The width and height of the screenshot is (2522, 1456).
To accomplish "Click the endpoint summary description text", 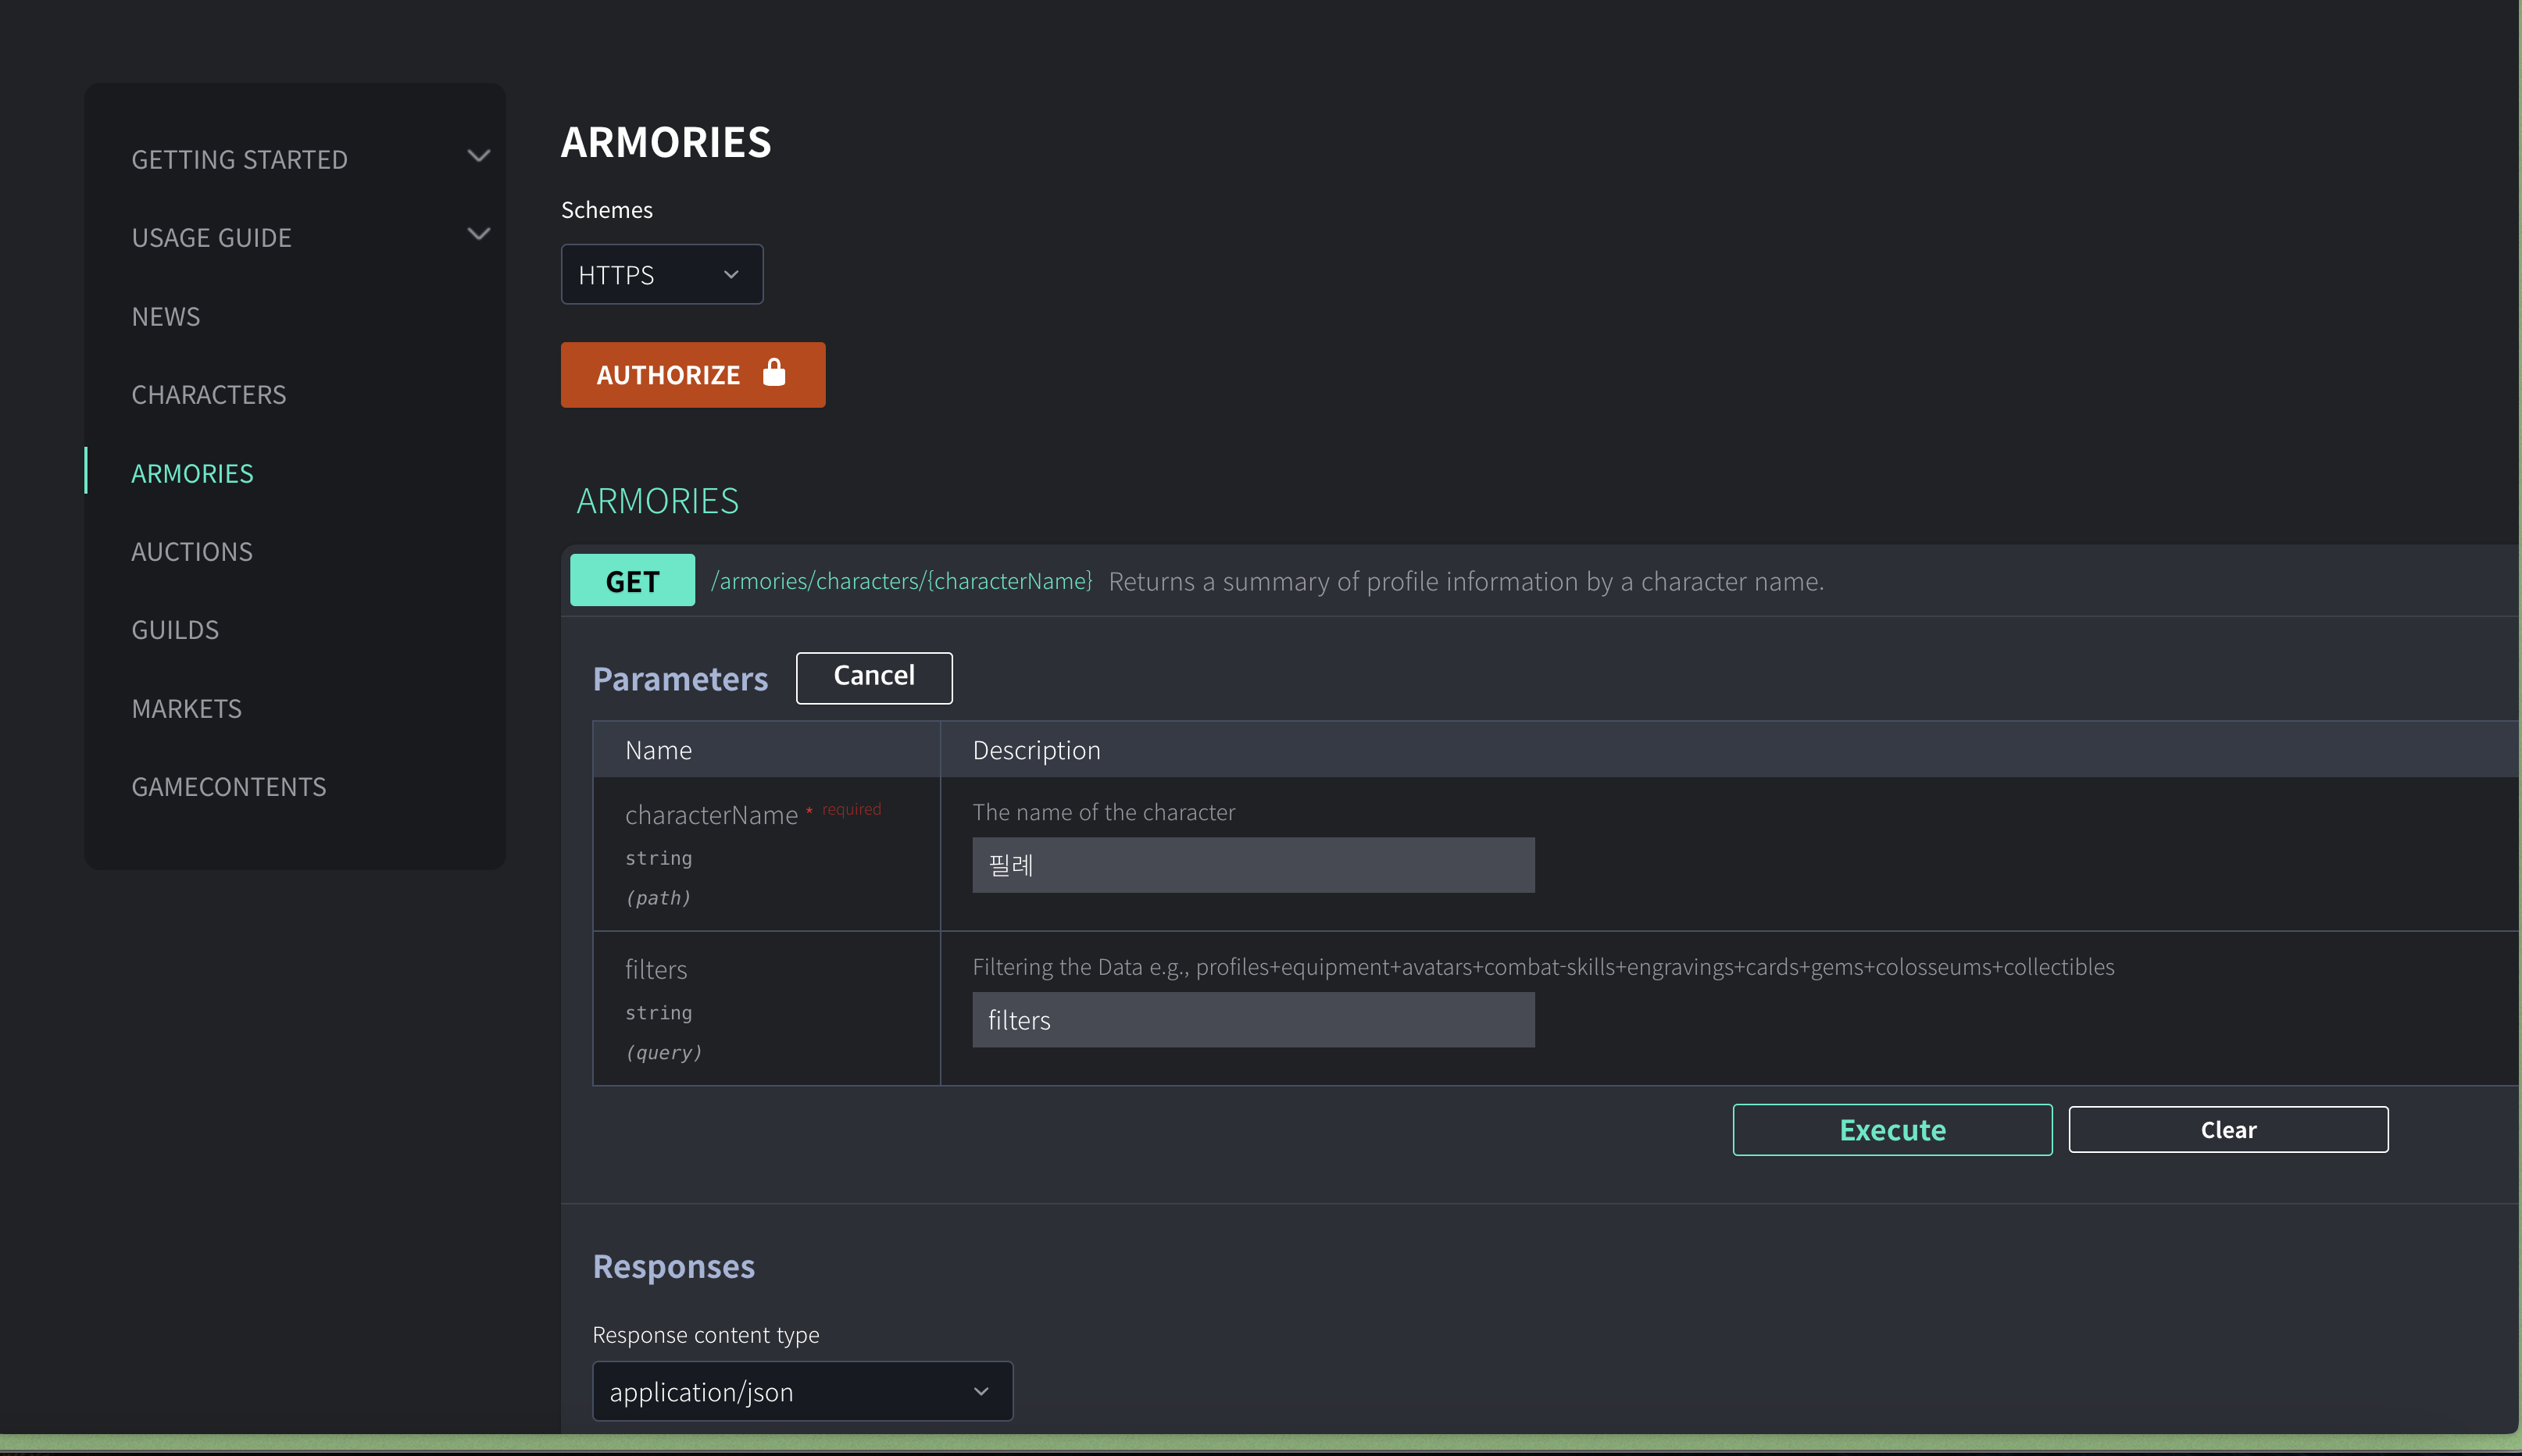I will point(1466,581).
